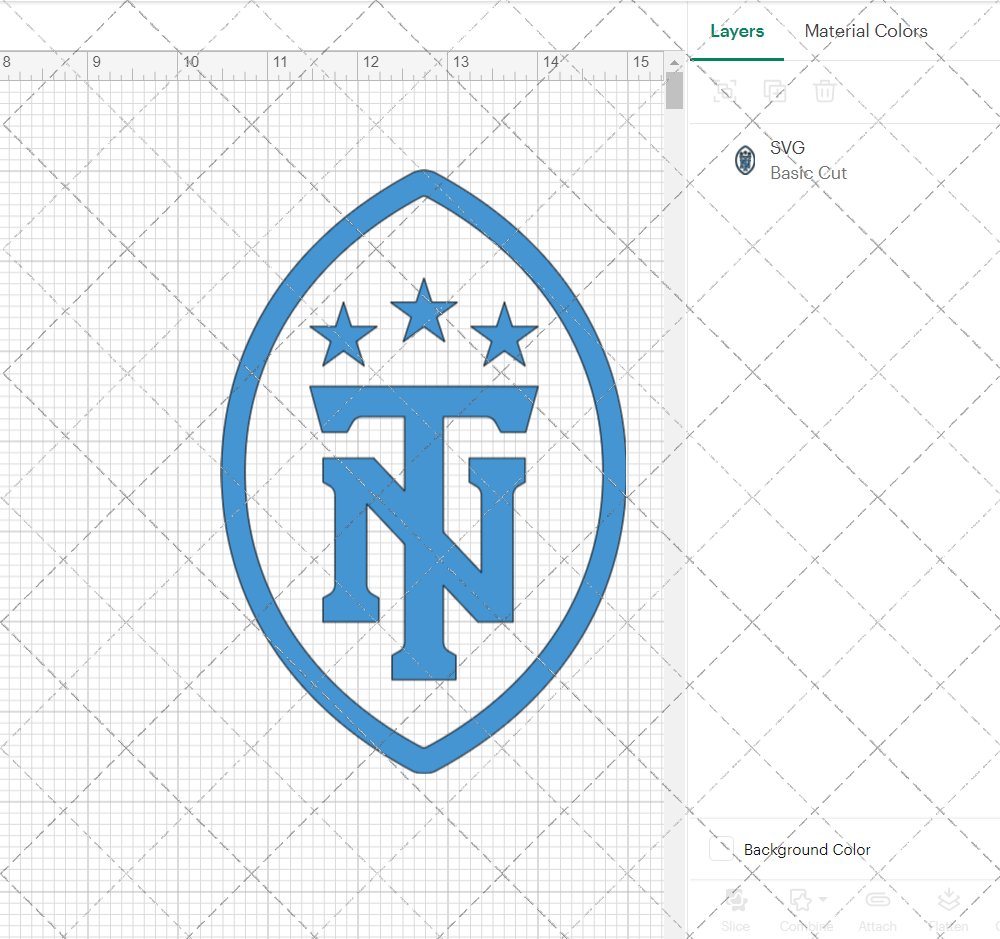The height and width of the screenshot is (939, 1000).
Task: Click the vertical scrollbar thumb
Action: 674,91
